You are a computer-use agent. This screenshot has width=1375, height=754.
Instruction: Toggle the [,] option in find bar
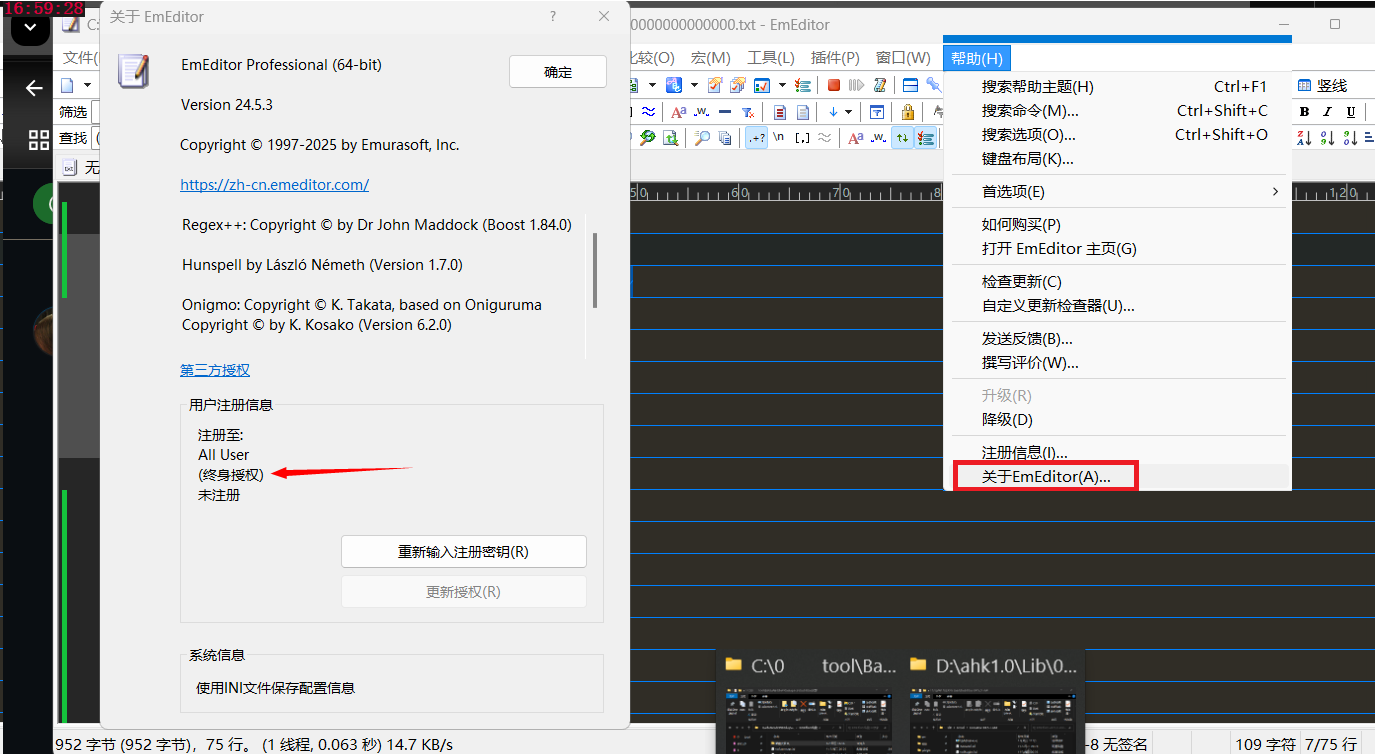coord(802,138)
